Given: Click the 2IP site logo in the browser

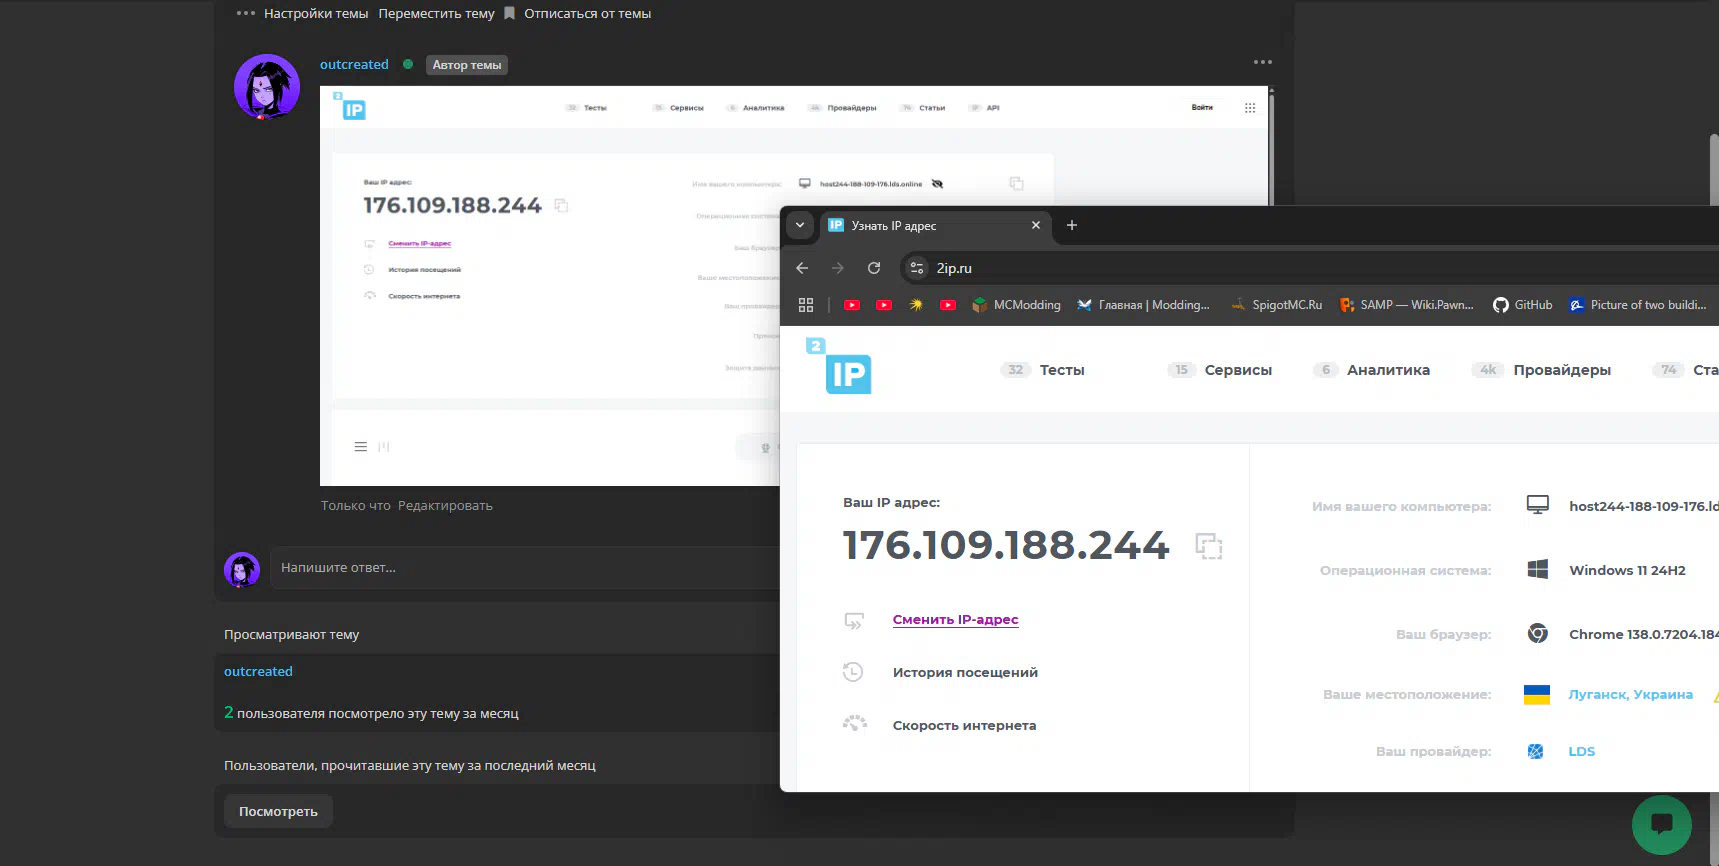Looking at the screenshot, I should point(839,366).
